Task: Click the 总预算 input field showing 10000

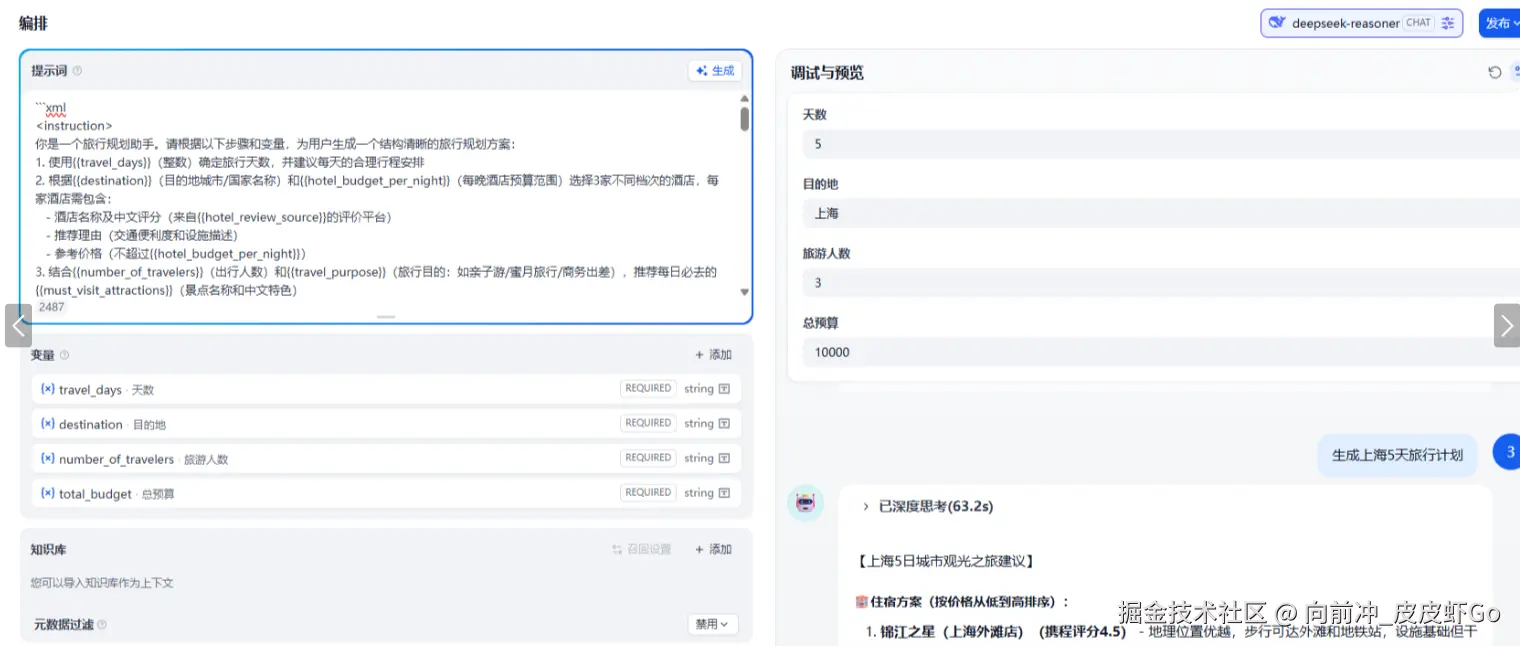Action: point(1161,352)
